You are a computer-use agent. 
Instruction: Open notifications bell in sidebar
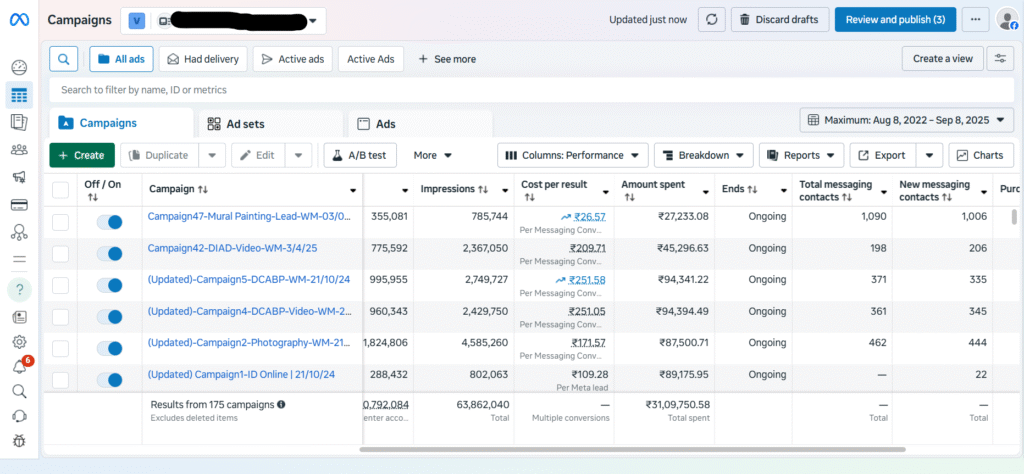19,367
